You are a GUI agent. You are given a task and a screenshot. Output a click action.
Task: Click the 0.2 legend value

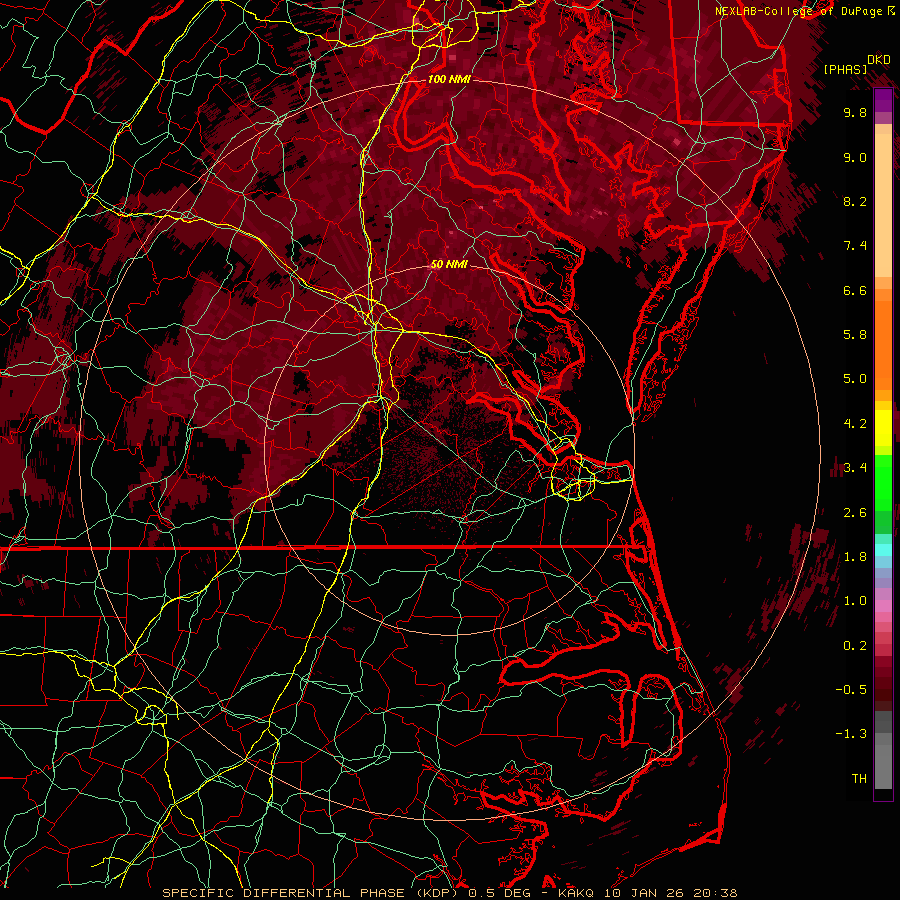click(855, 646)
